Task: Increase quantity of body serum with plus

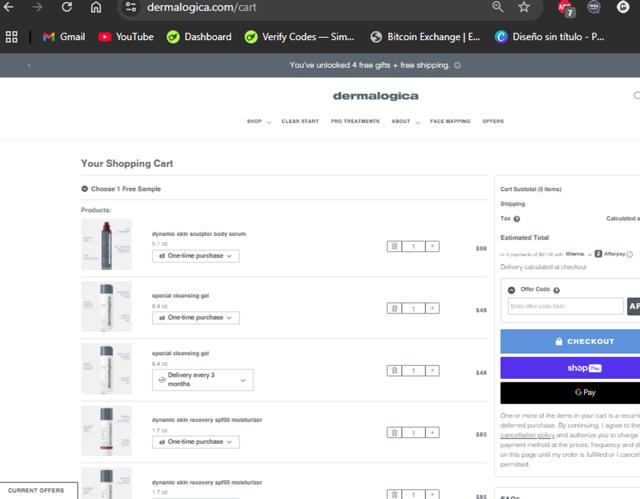Action: tap(432, 246)
